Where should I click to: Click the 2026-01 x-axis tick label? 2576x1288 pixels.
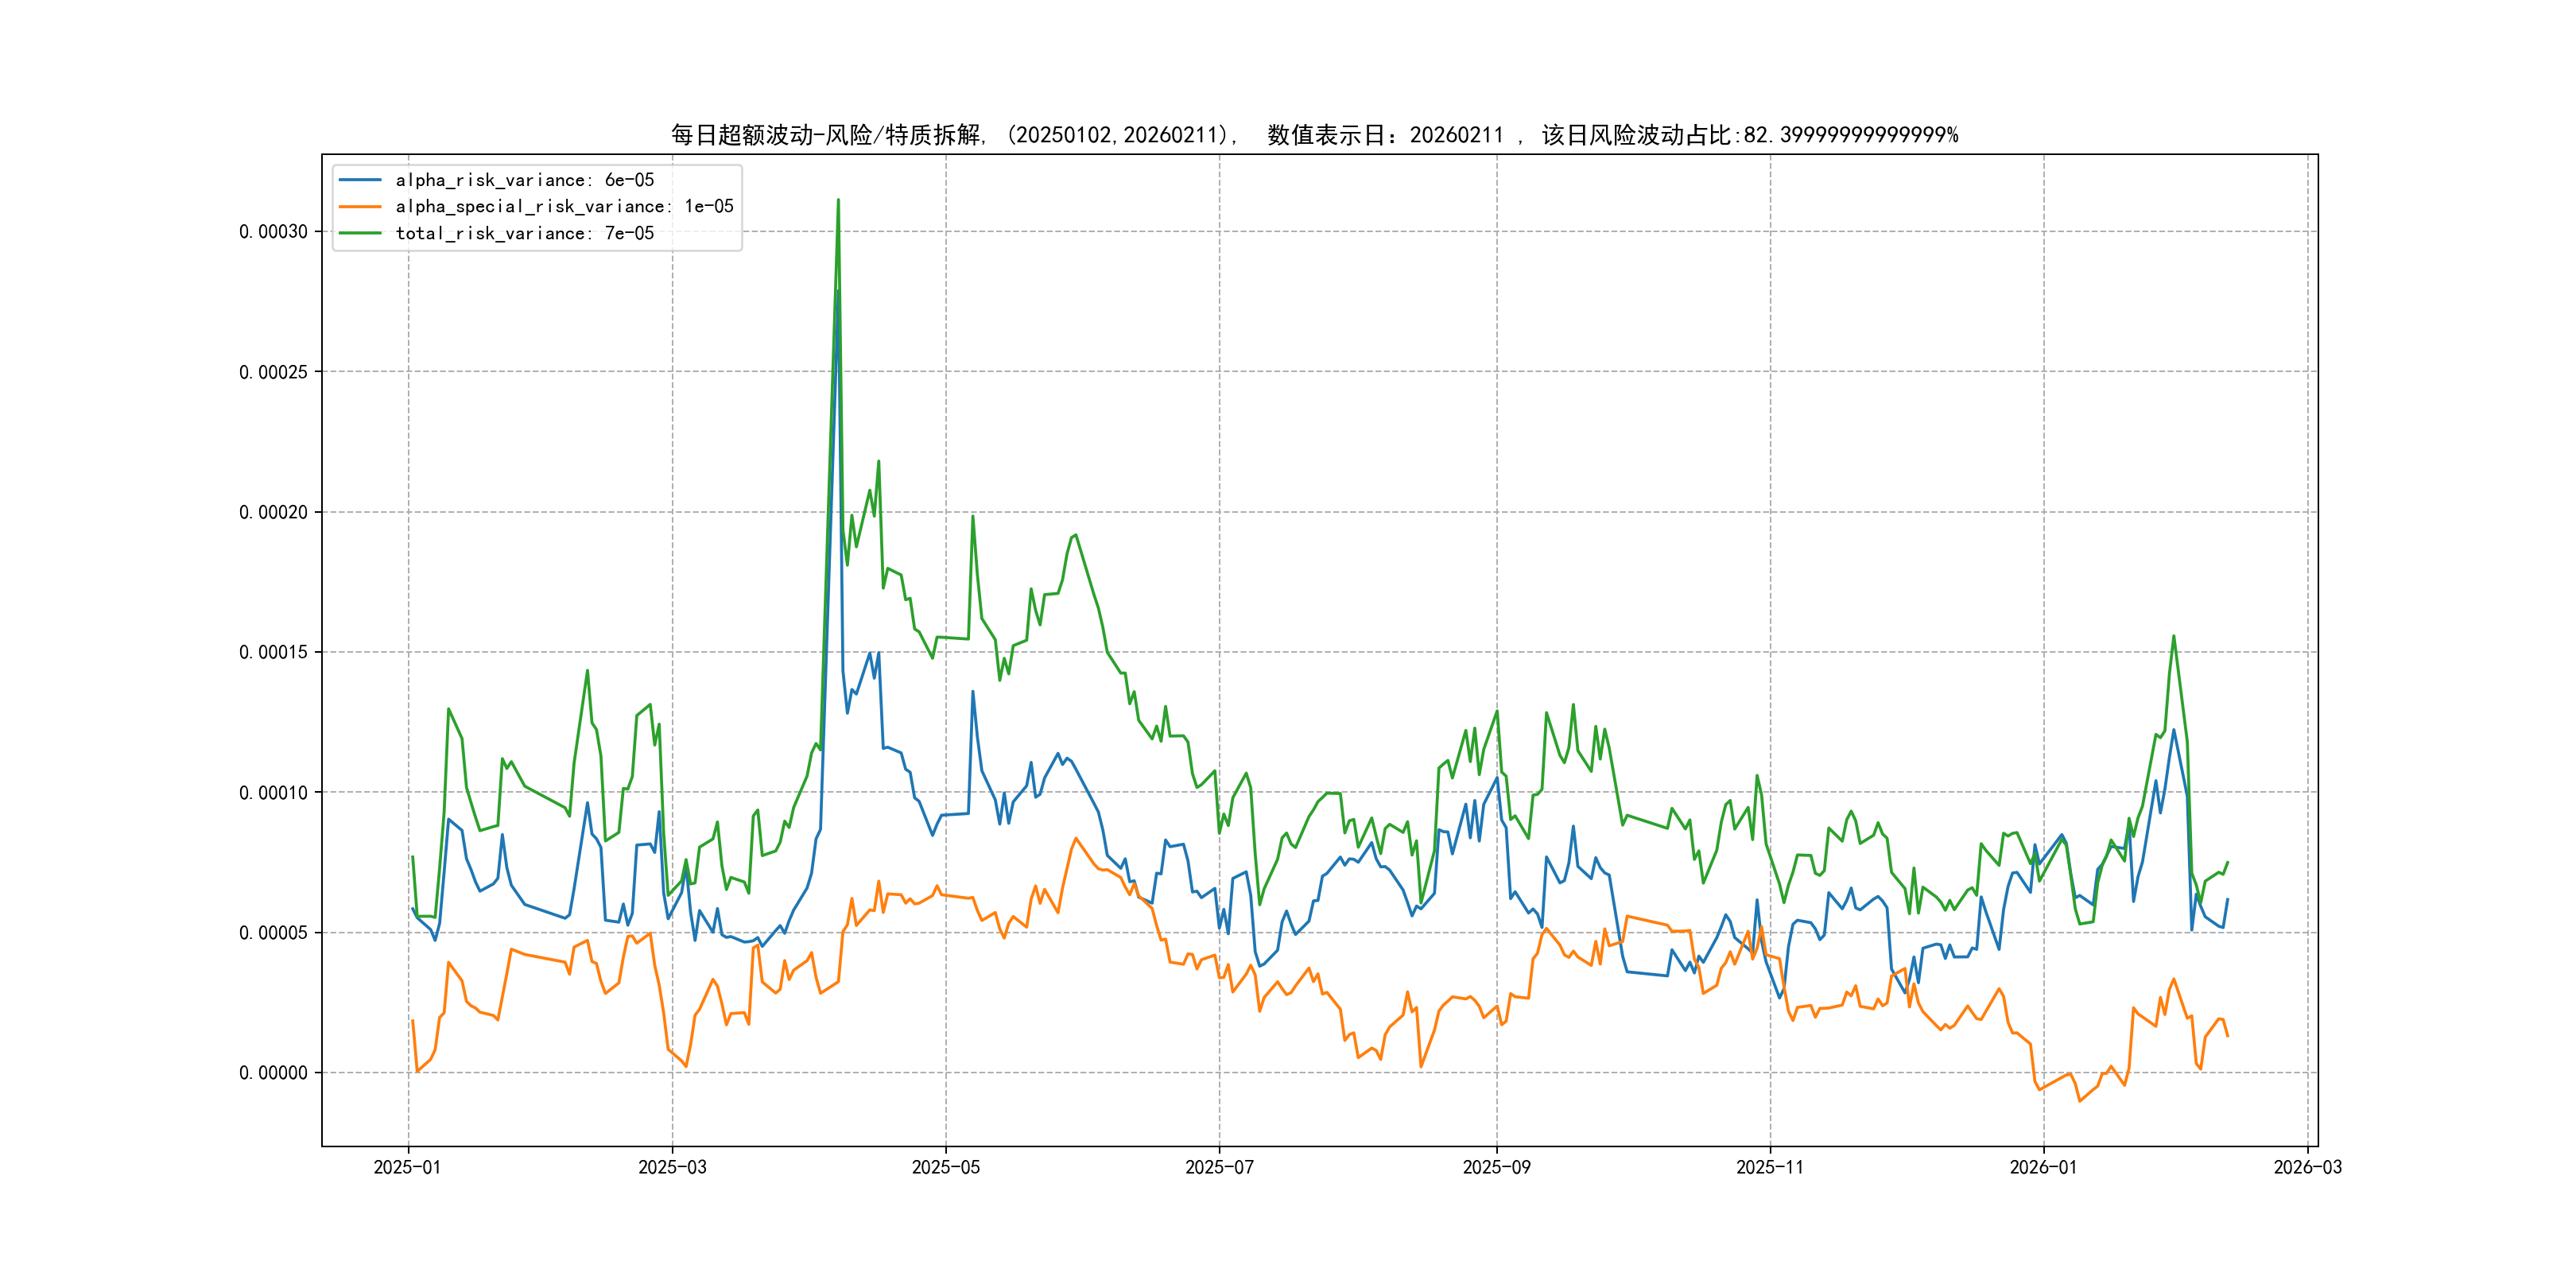pyautogui.click(x=2043, y=1167)
